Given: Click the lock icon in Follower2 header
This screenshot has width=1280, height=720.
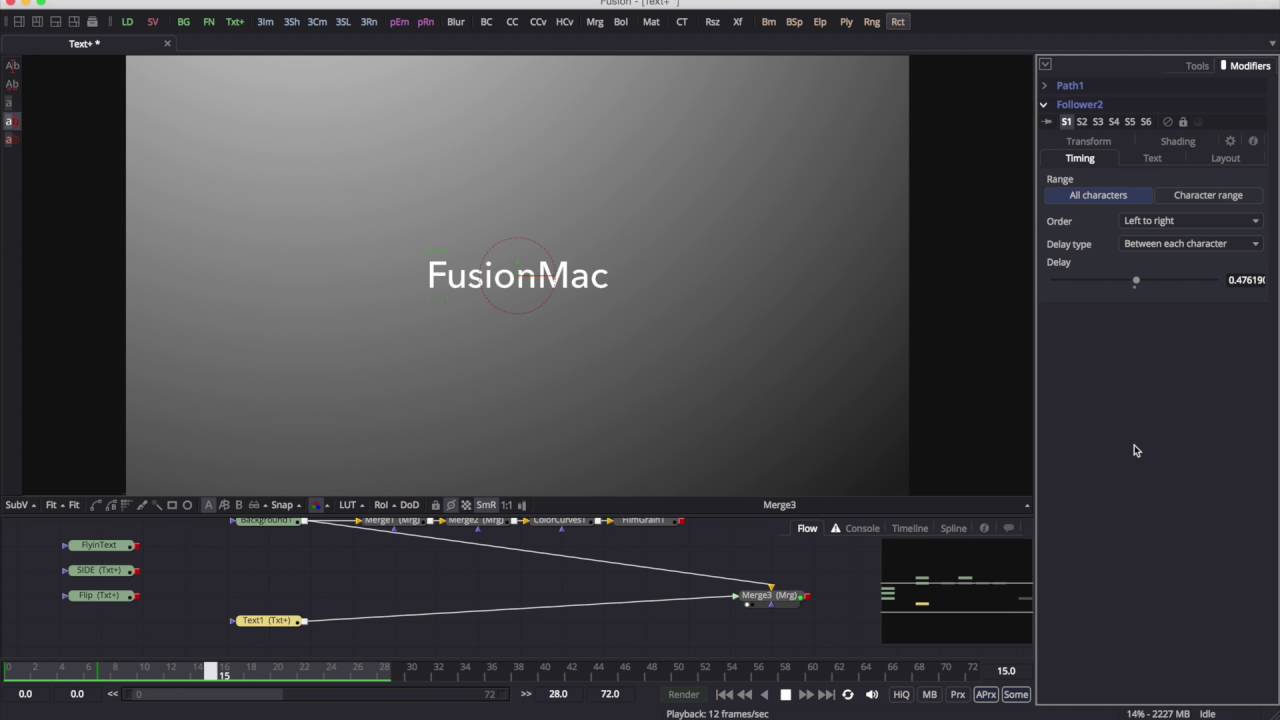Looking at the screenshot, I should coord(1183,122).
